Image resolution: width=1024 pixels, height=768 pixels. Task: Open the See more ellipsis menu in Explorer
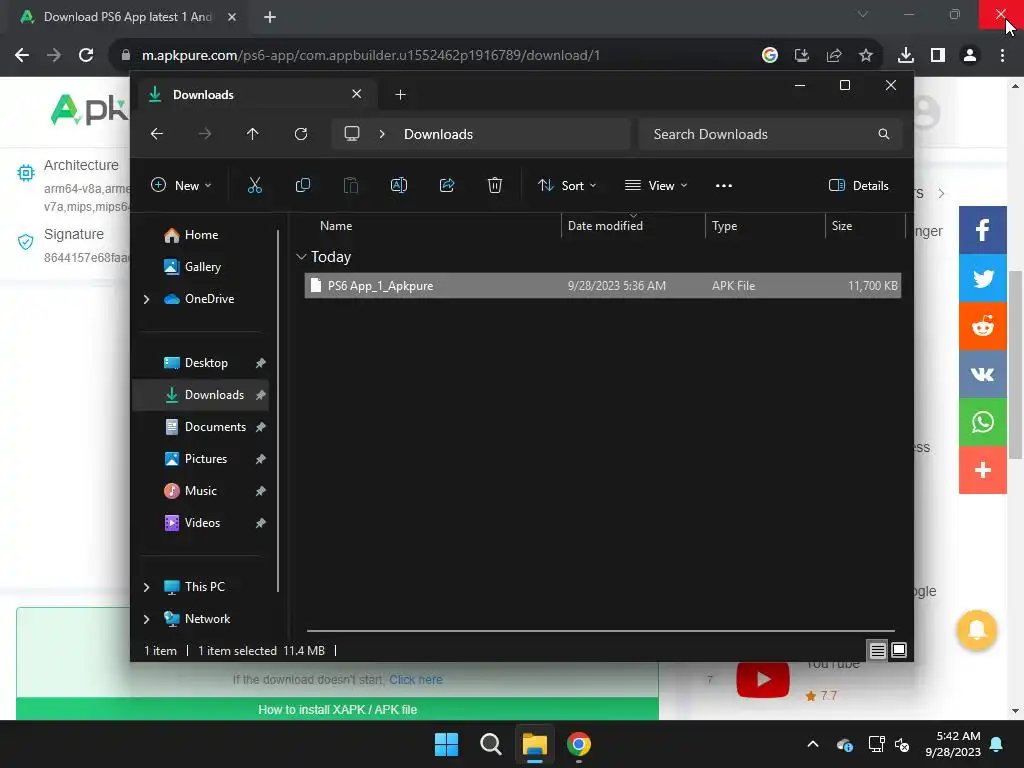coord(724,185)
